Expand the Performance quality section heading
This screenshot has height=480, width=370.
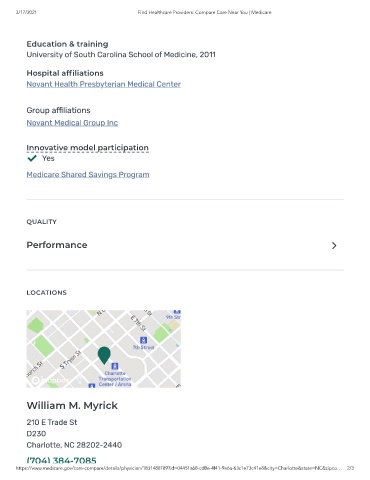[x=57, y=245]
